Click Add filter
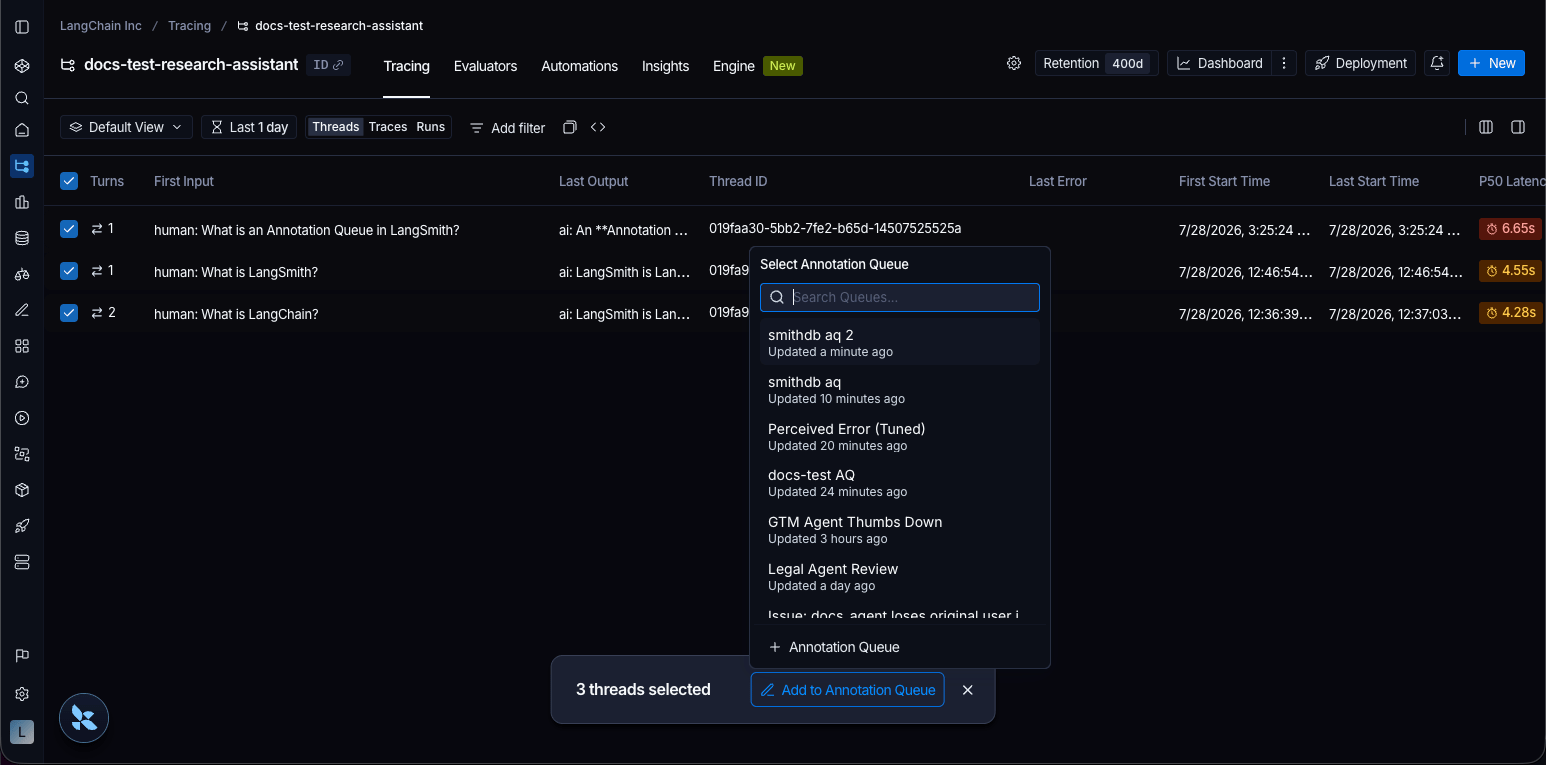 pyautogui.click(x=508, y=128)
